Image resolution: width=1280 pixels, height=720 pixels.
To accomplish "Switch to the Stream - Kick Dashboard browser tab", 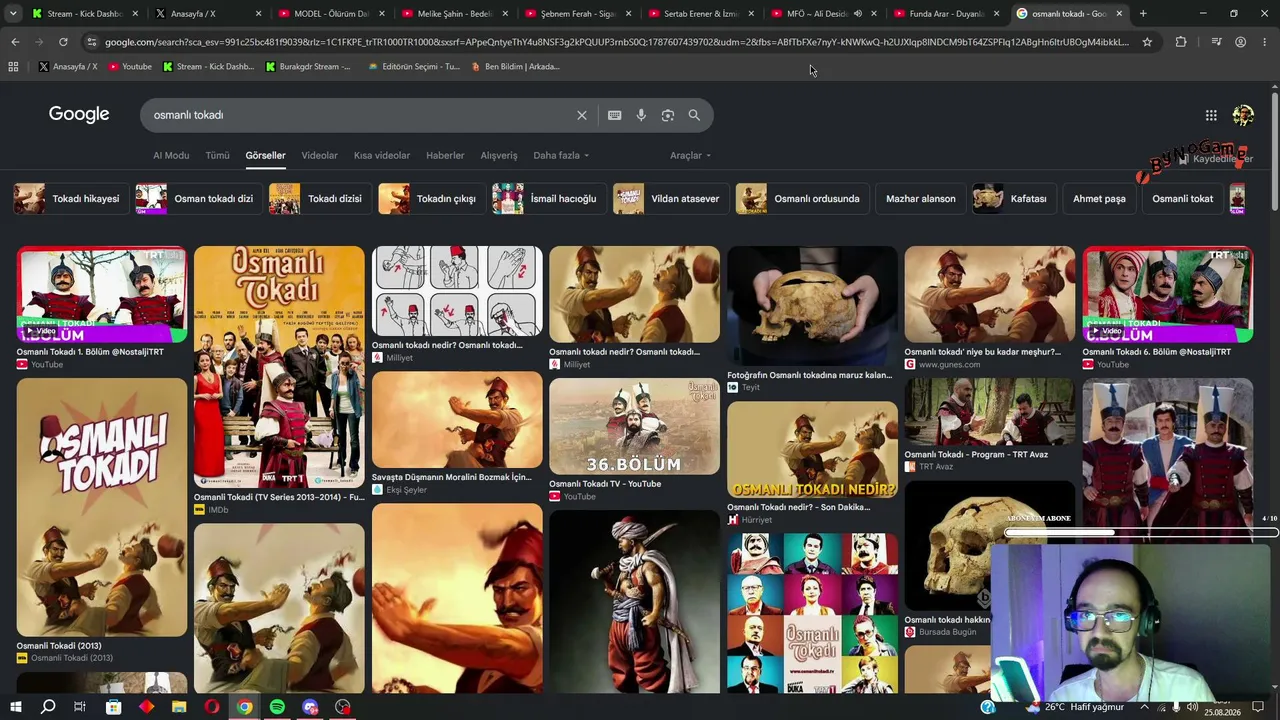I will point(85,14).
